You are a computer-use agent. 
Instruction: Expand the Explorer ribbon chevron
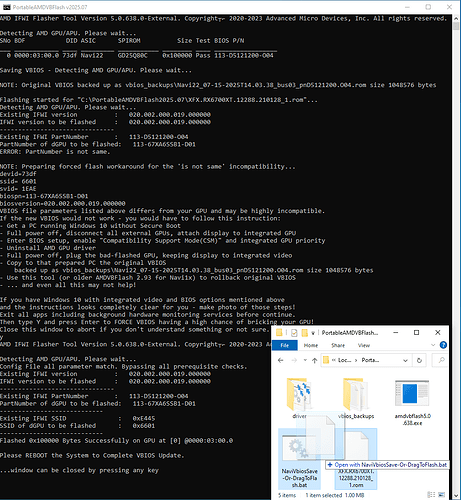pos(433,345)
